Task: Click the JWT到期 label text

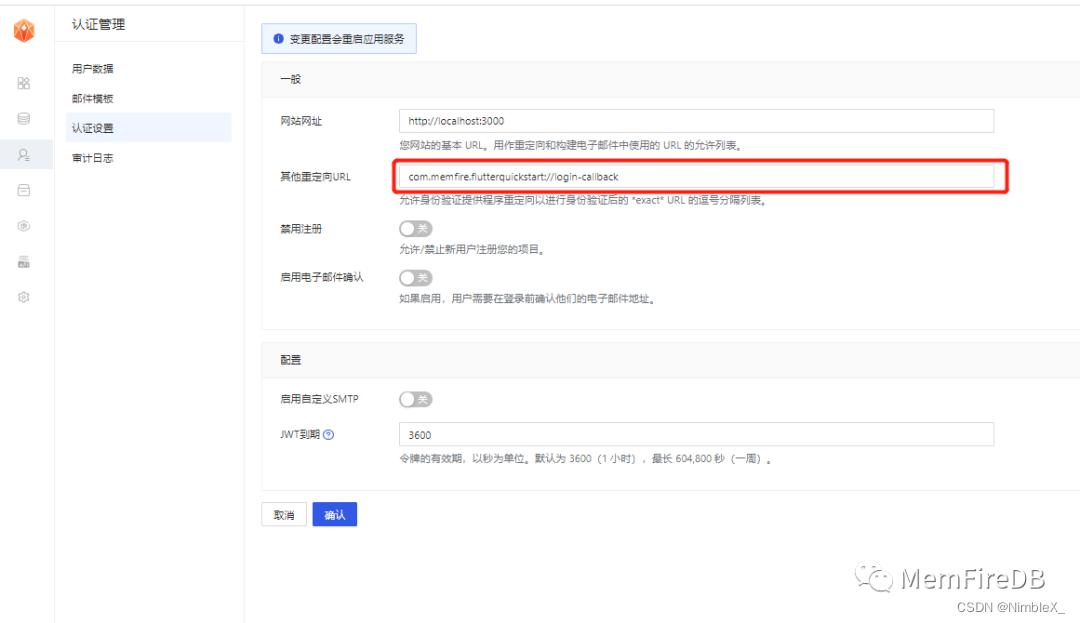Action: (300, 434)
